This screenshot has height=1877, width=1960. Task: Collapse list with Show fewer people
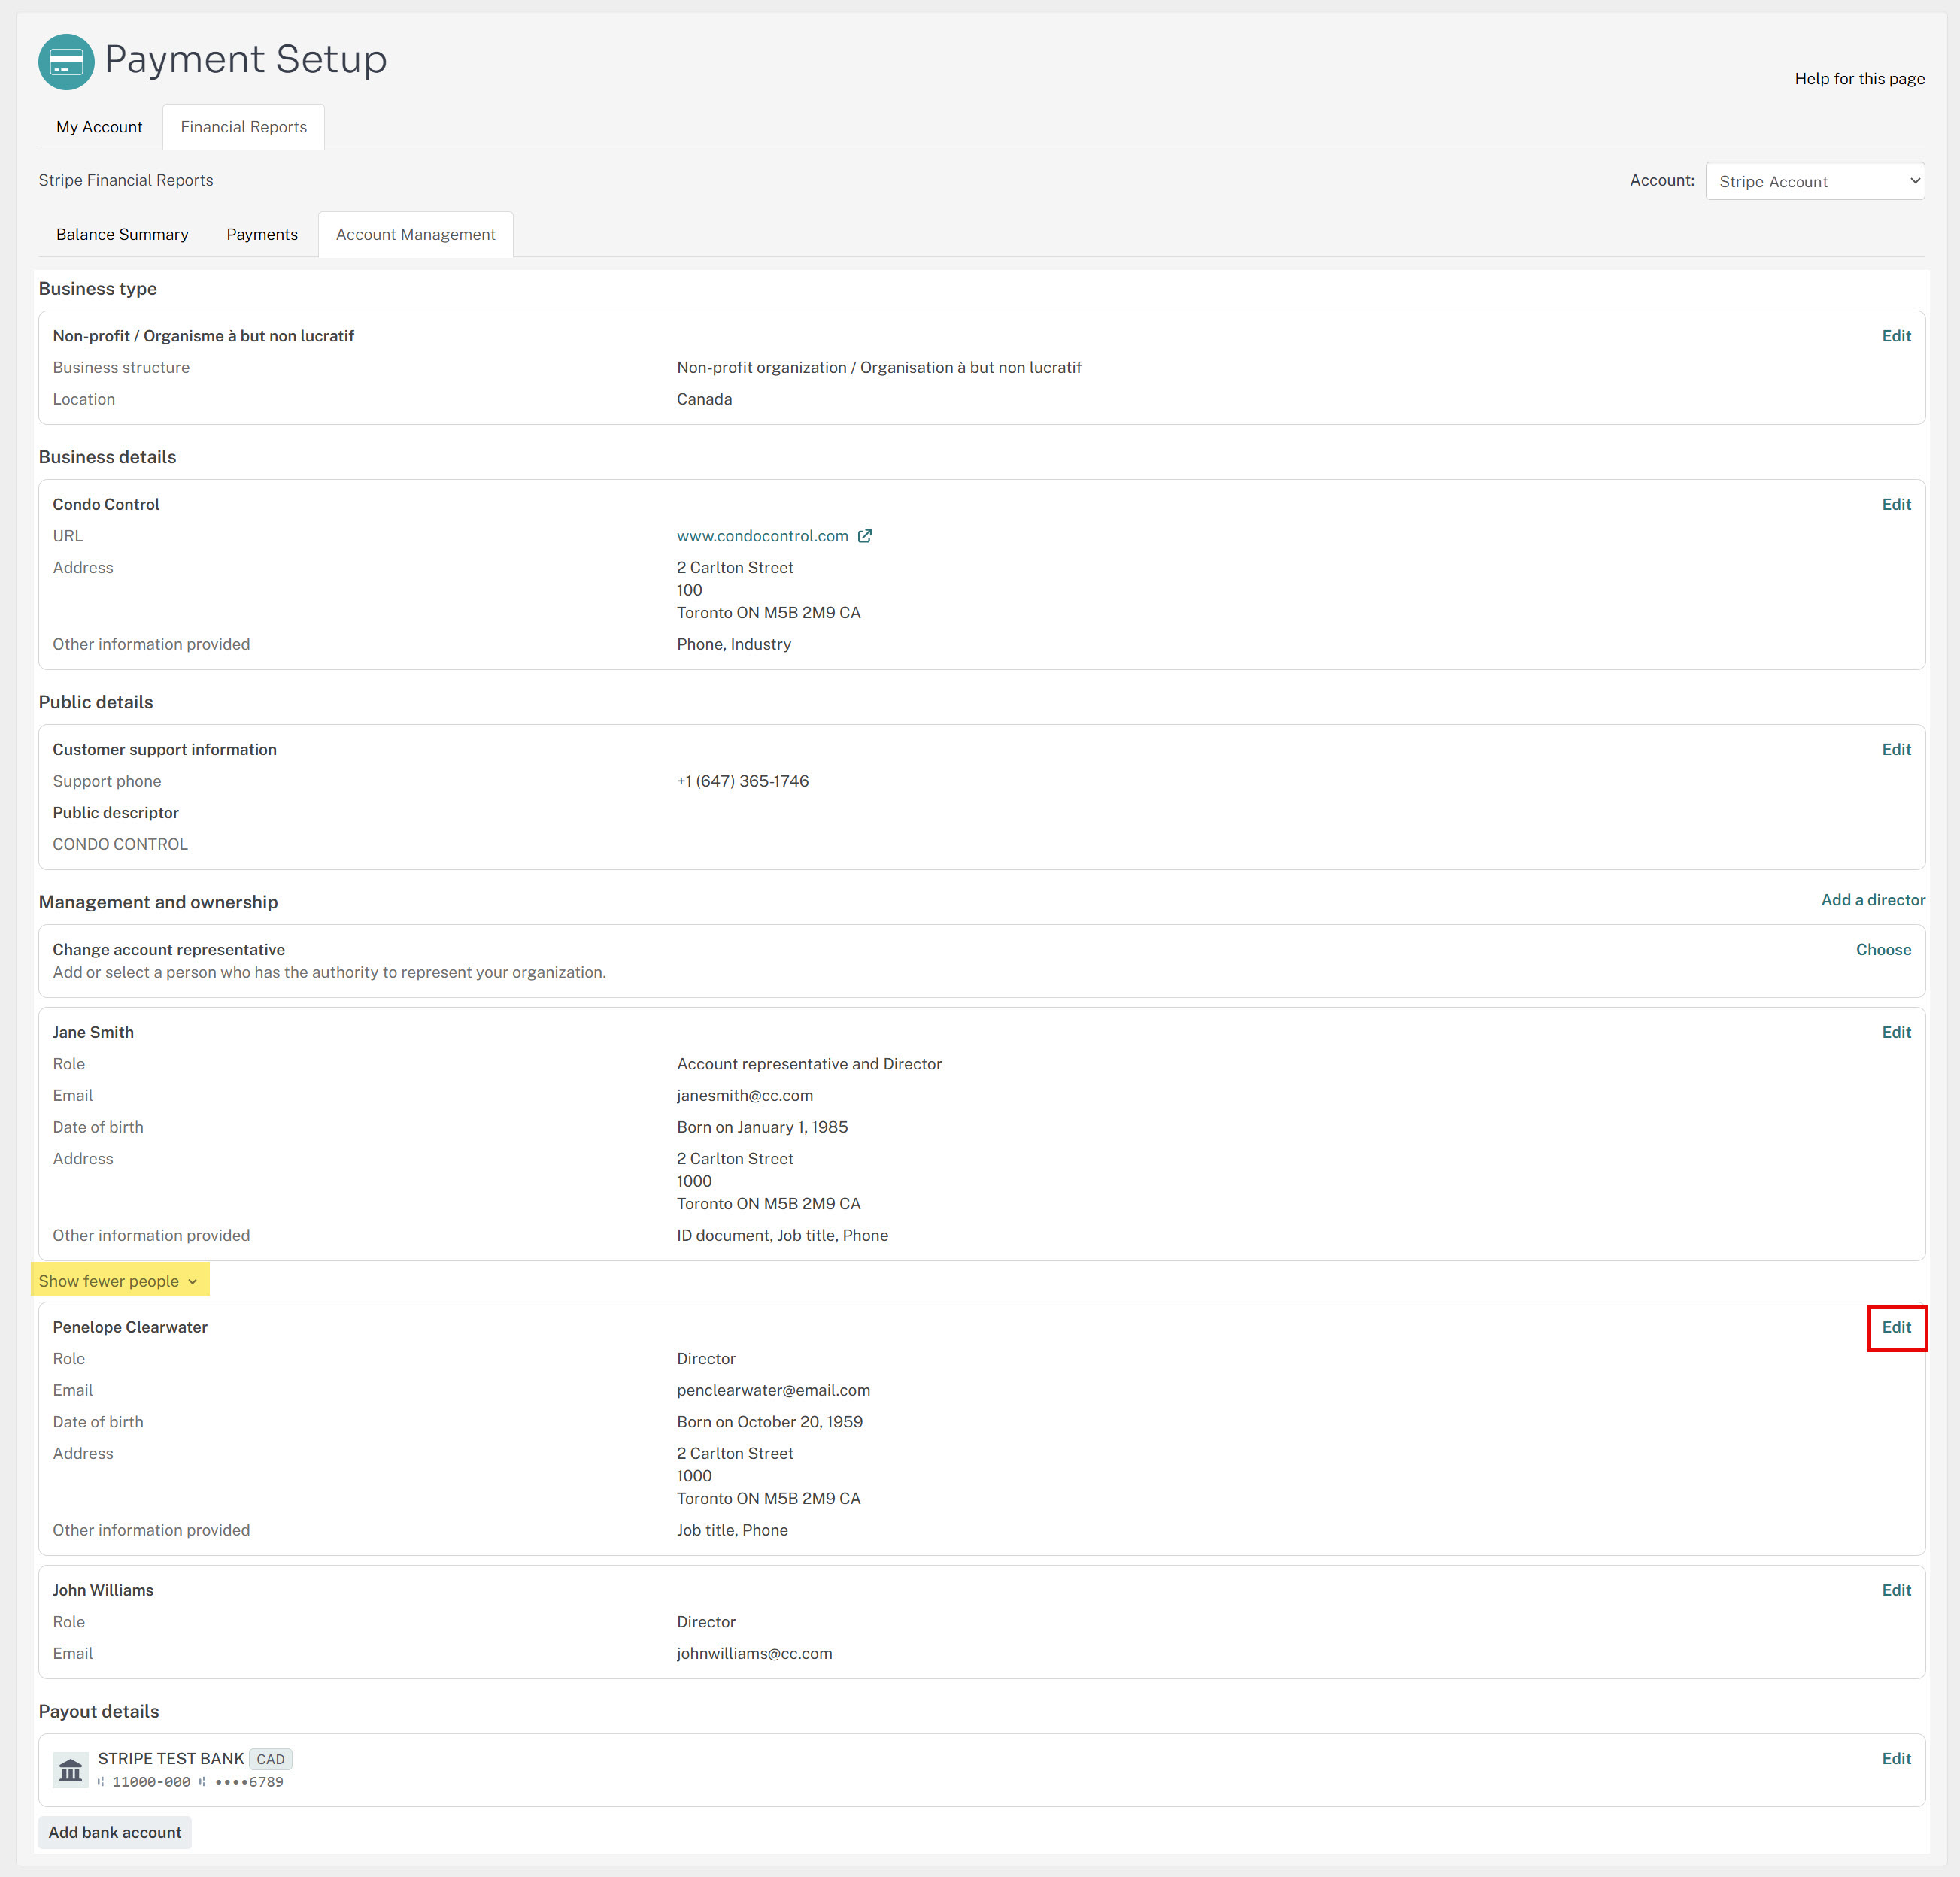point(119,1281)
